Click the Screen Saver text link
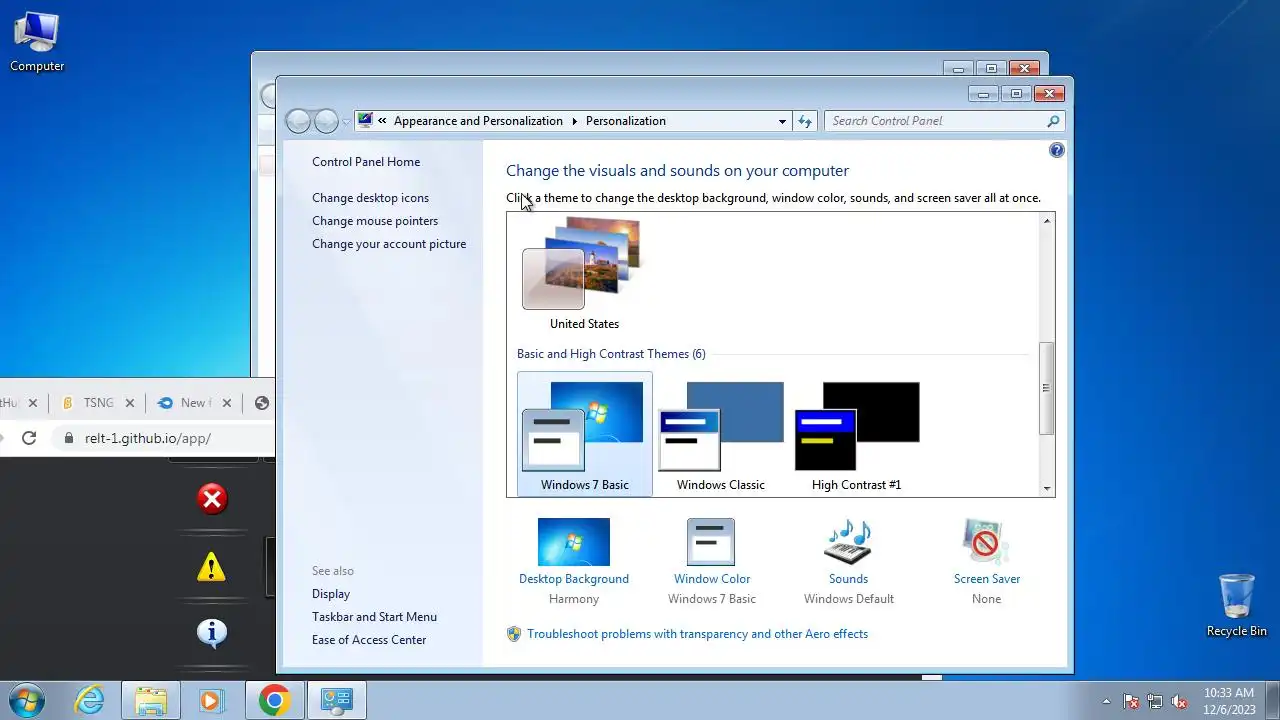 pos(987,579)
